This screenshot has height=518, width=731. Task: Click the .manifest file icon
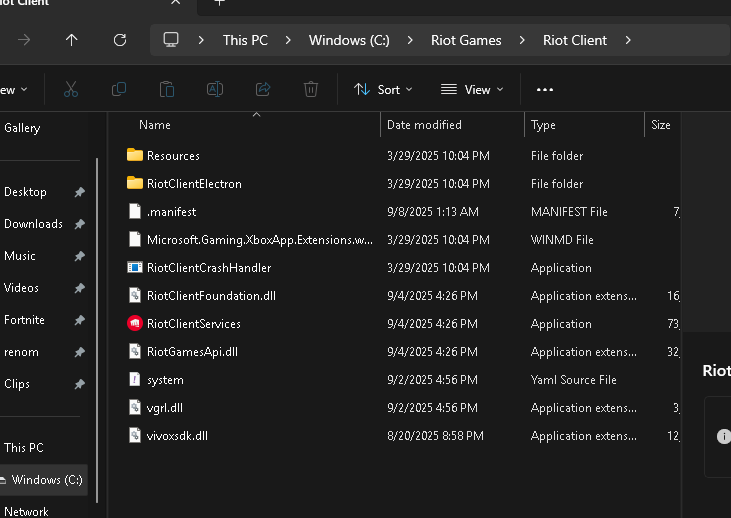(135, 211)
